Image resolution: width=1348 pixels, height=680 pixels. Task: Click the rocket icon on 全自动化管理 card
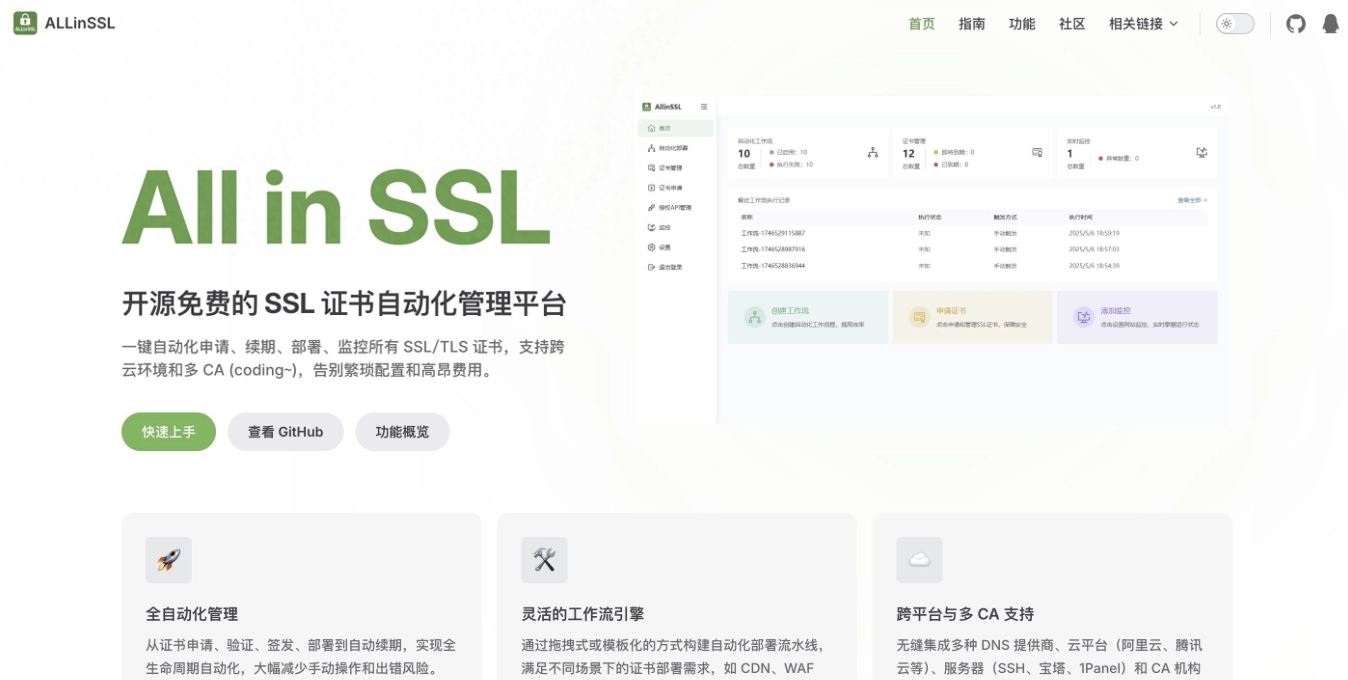pos(169,560)
